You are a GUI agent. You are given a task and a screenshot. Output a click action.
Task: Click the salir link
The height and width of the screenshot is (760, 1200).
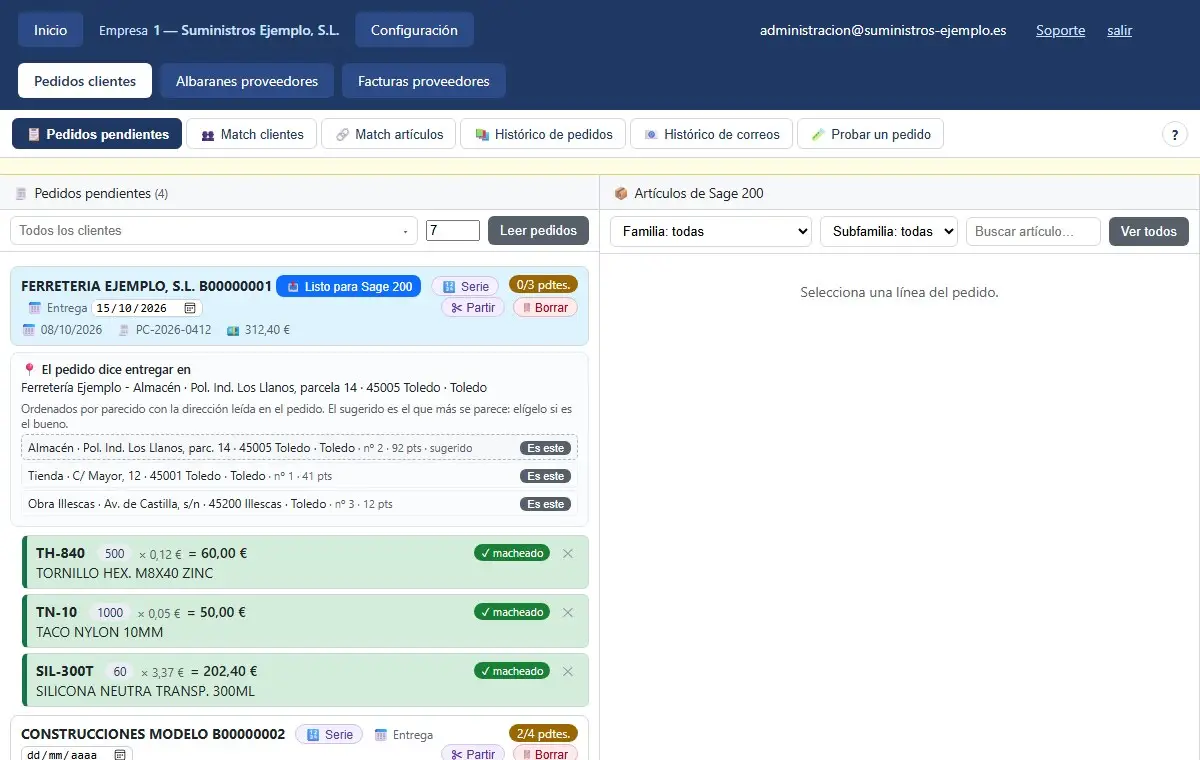(x=1120, y=30)
